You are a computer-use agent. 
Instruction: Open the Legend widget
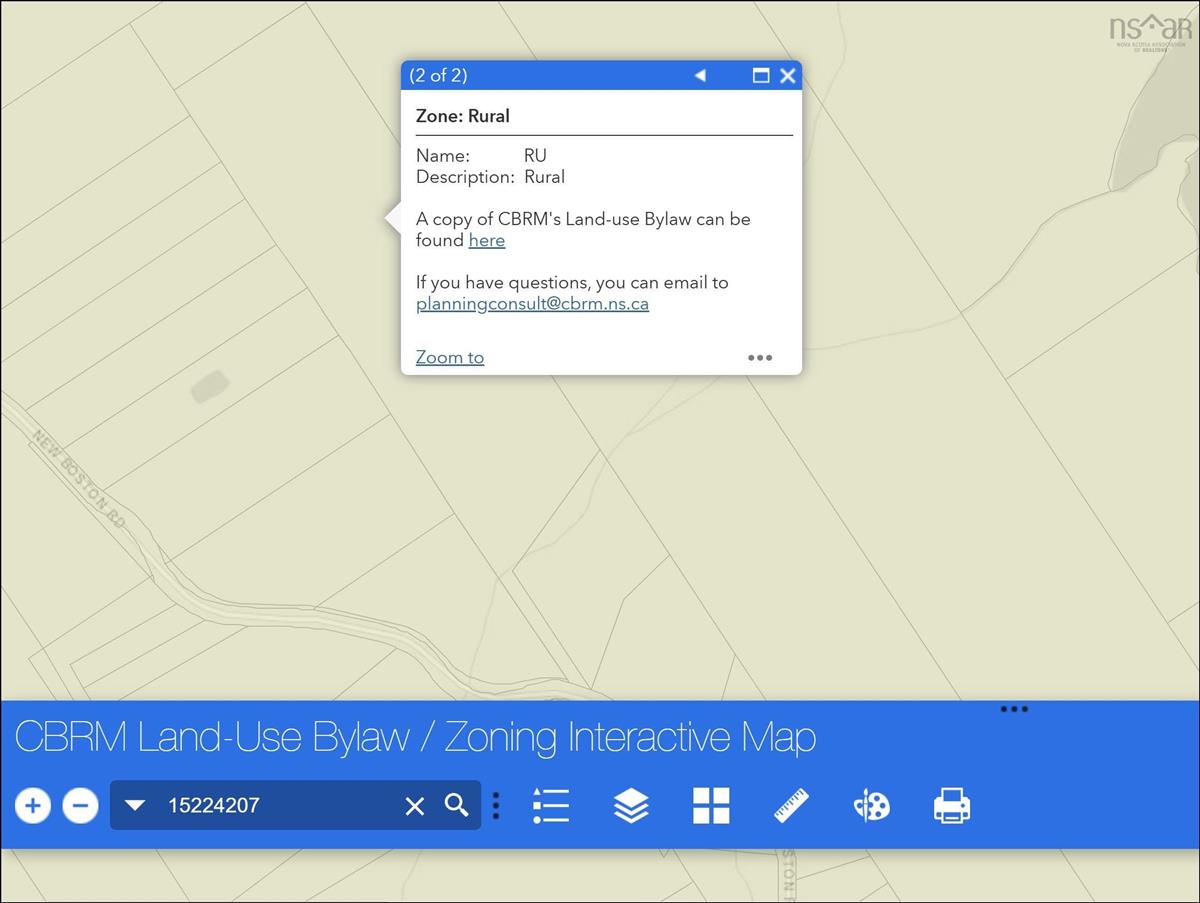(x=551, y=805)
